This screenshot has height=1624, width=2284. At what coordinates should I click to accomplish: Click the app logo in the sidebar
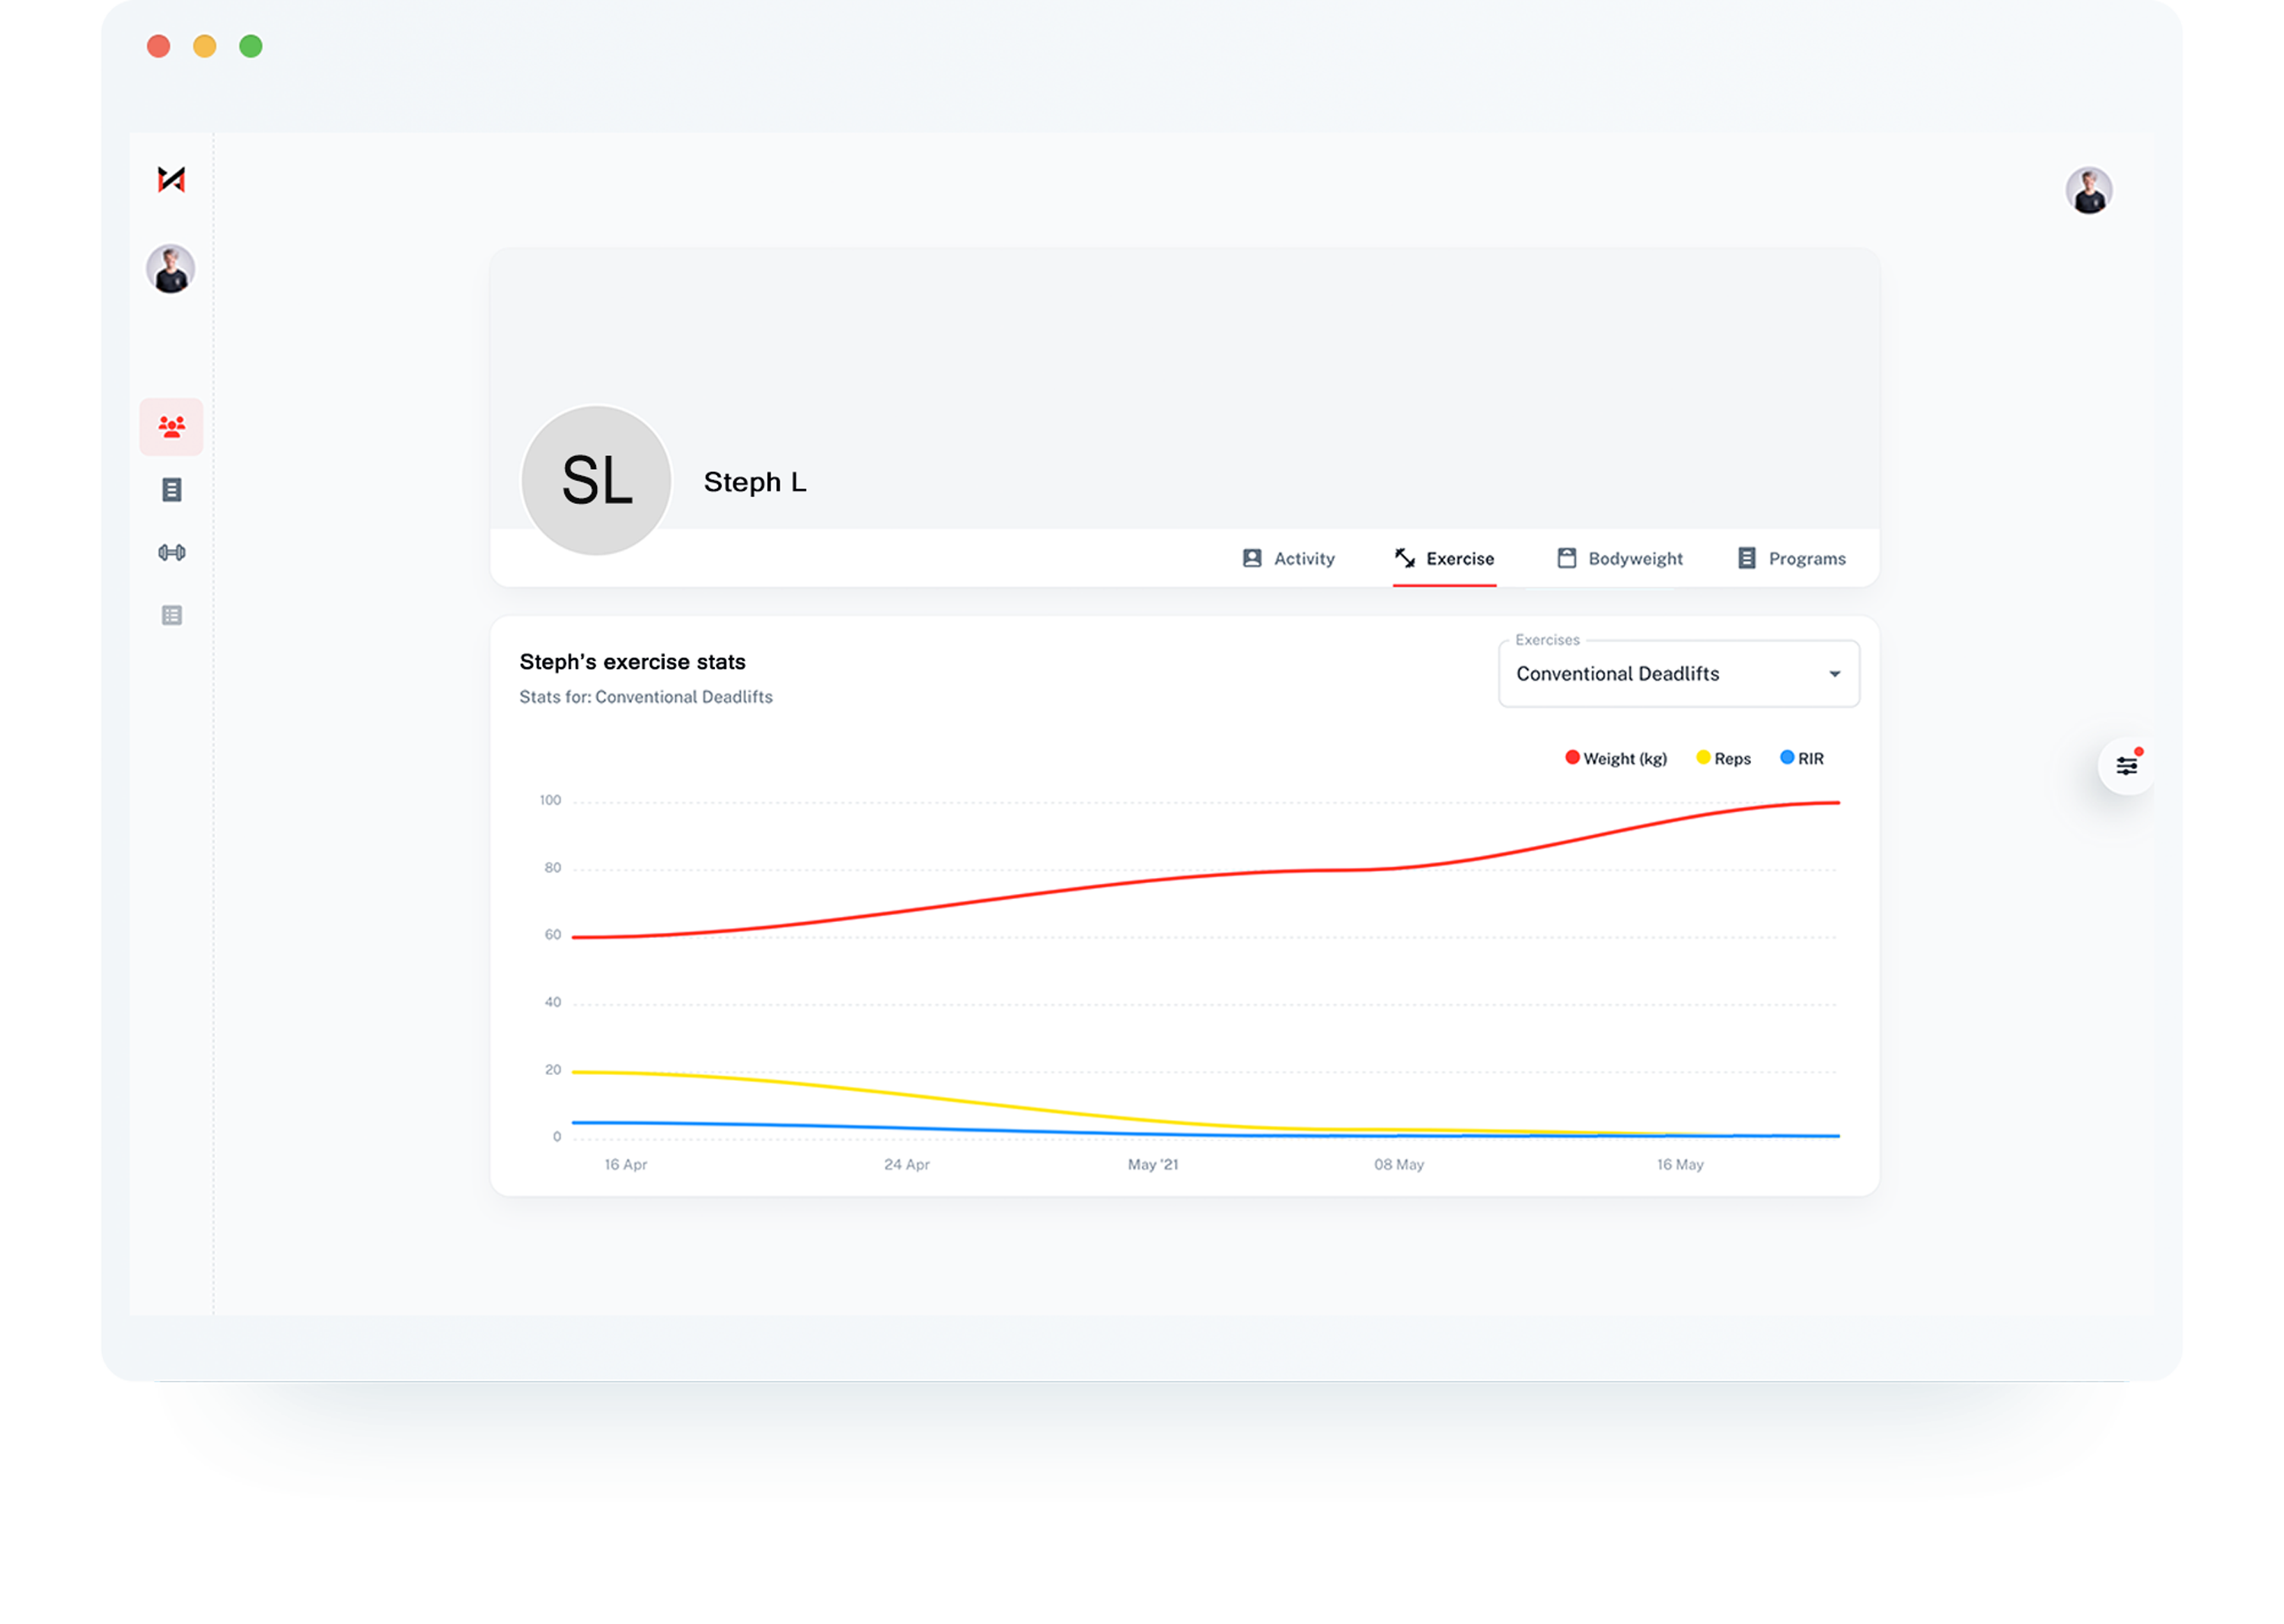click(x=171, y=179)
